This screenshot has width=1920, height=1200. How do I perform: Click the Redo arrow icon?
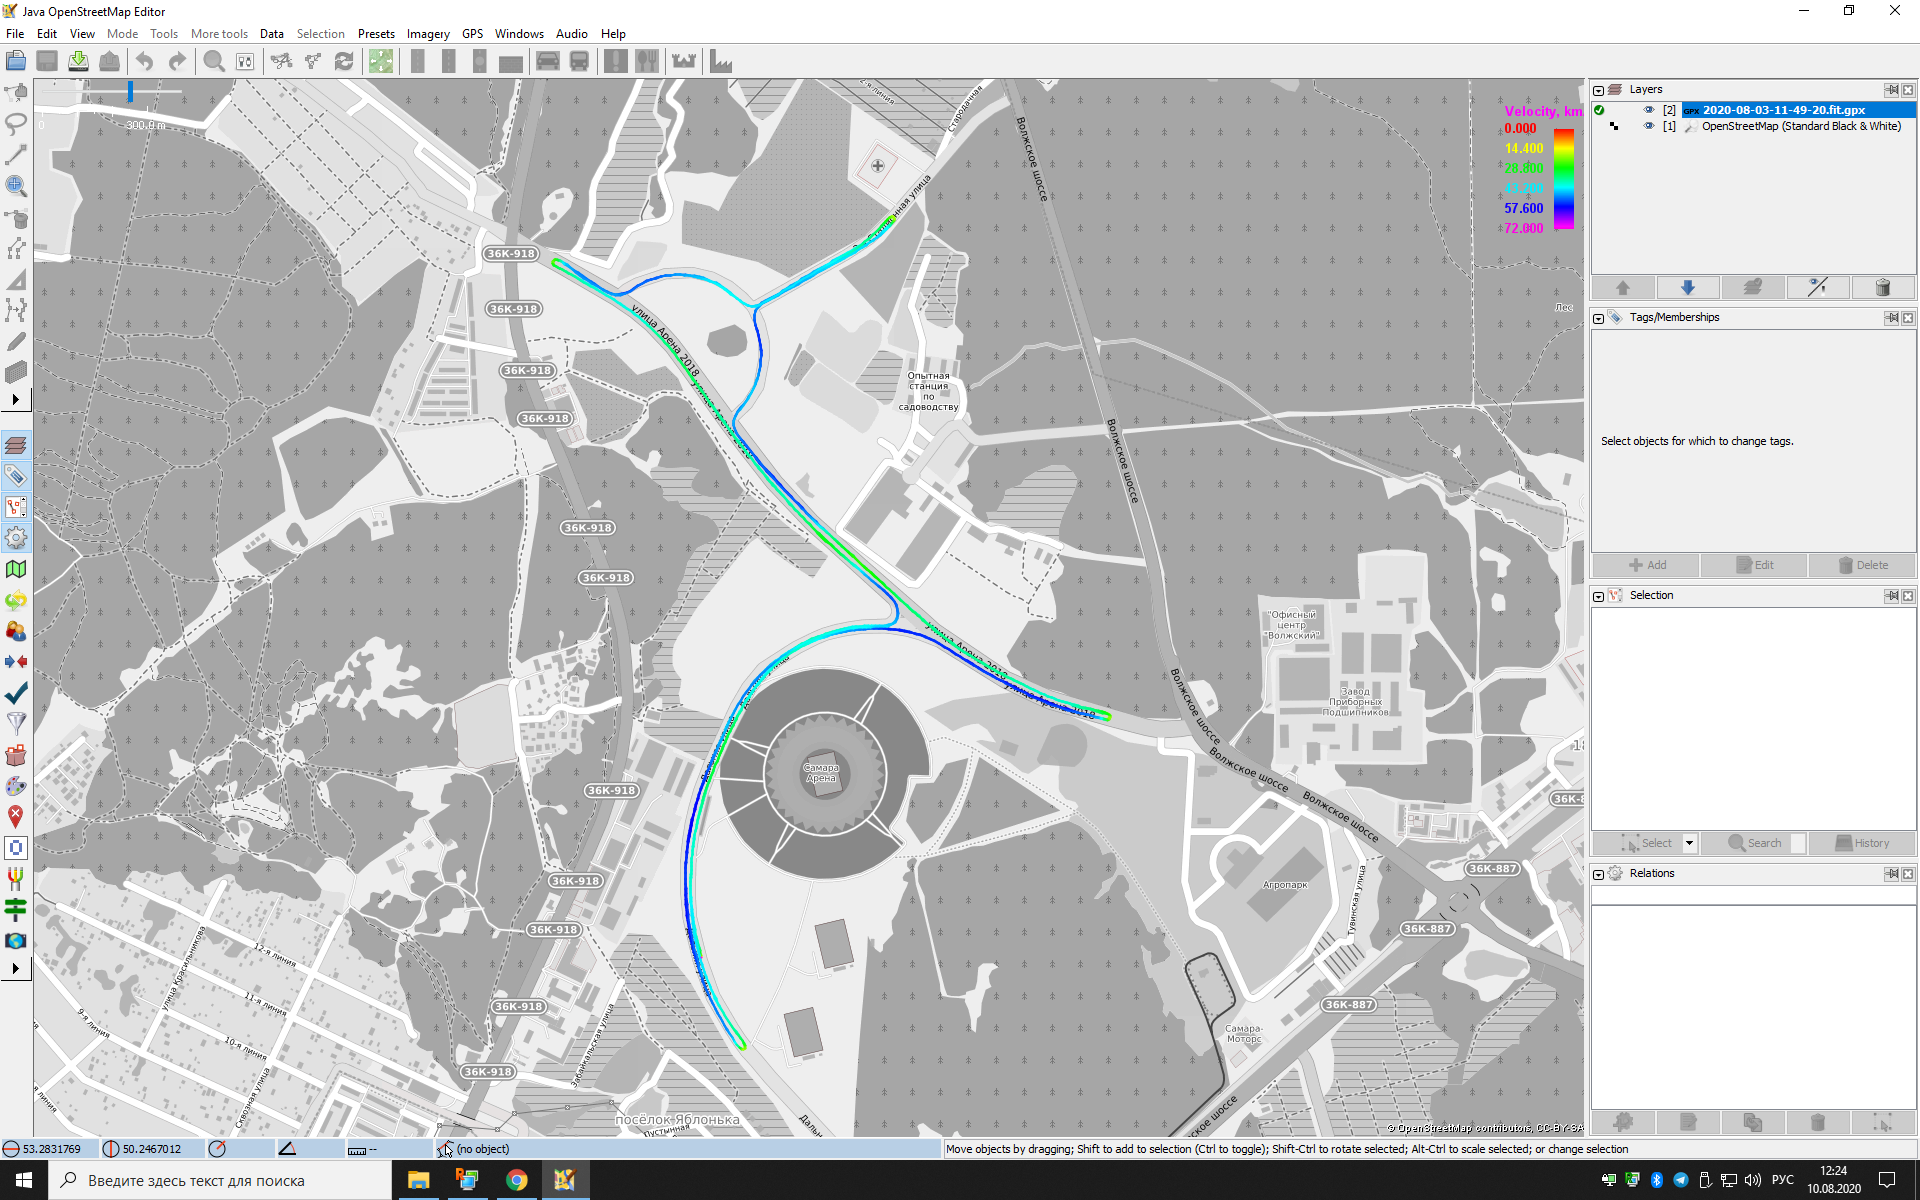[x=177, y=62]
